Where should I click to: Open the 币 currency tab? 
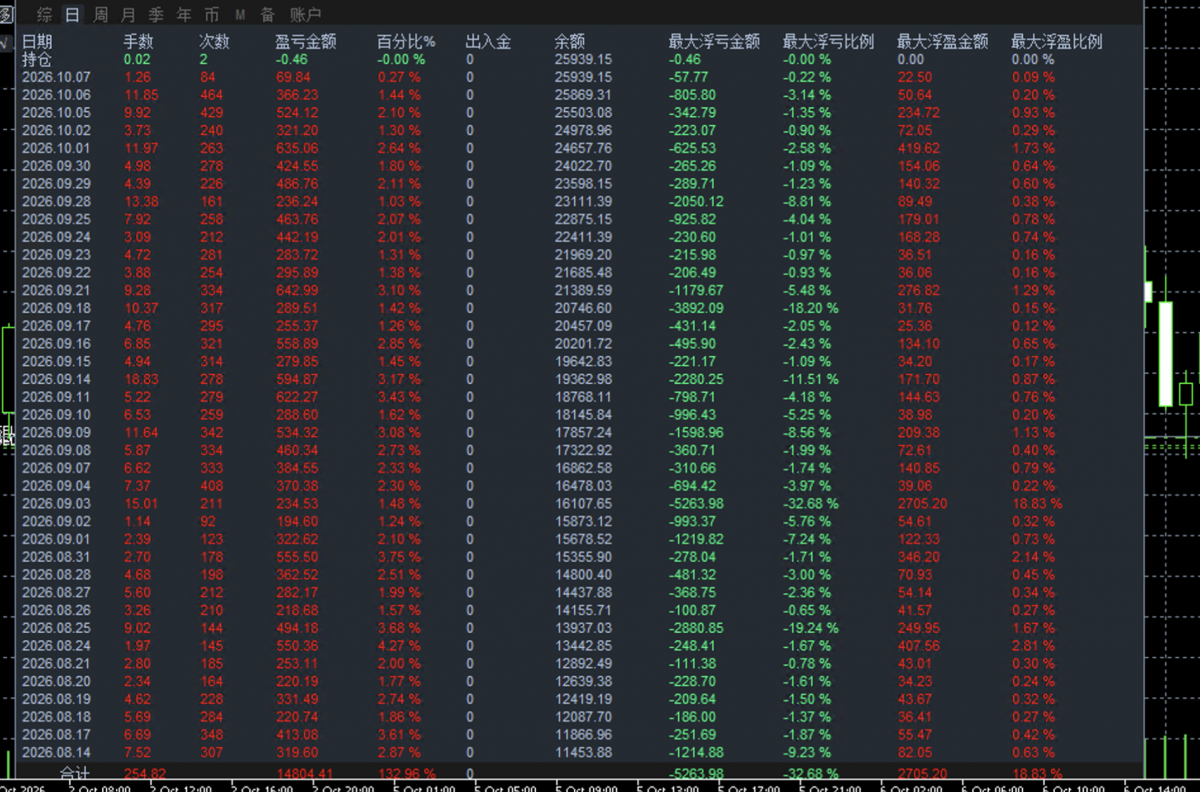[x=212, y=15]
